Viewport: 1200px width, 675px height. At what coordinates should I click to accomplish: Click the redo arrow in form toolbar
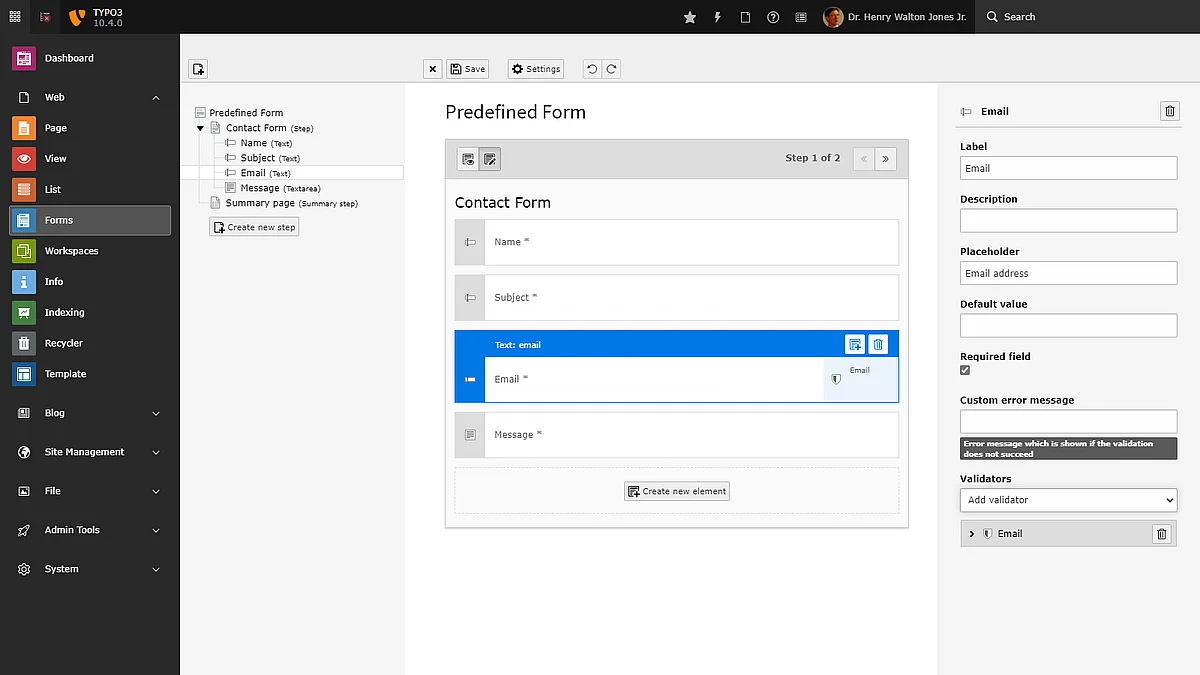tap(611, 69)
